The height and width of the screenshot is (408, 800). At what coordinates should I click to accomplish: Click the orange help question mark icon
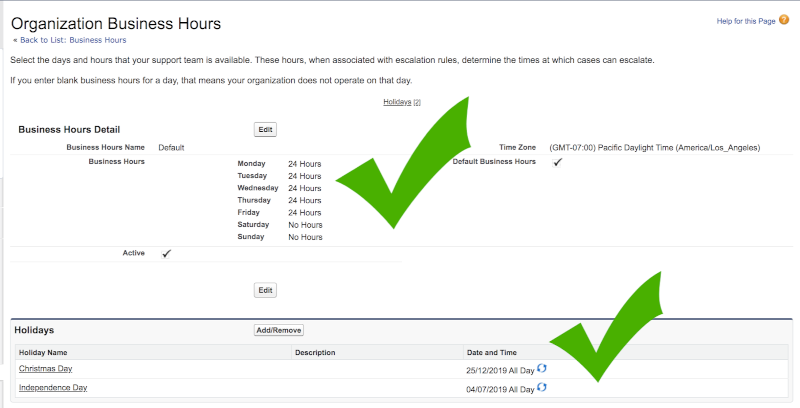pos(783,20)
